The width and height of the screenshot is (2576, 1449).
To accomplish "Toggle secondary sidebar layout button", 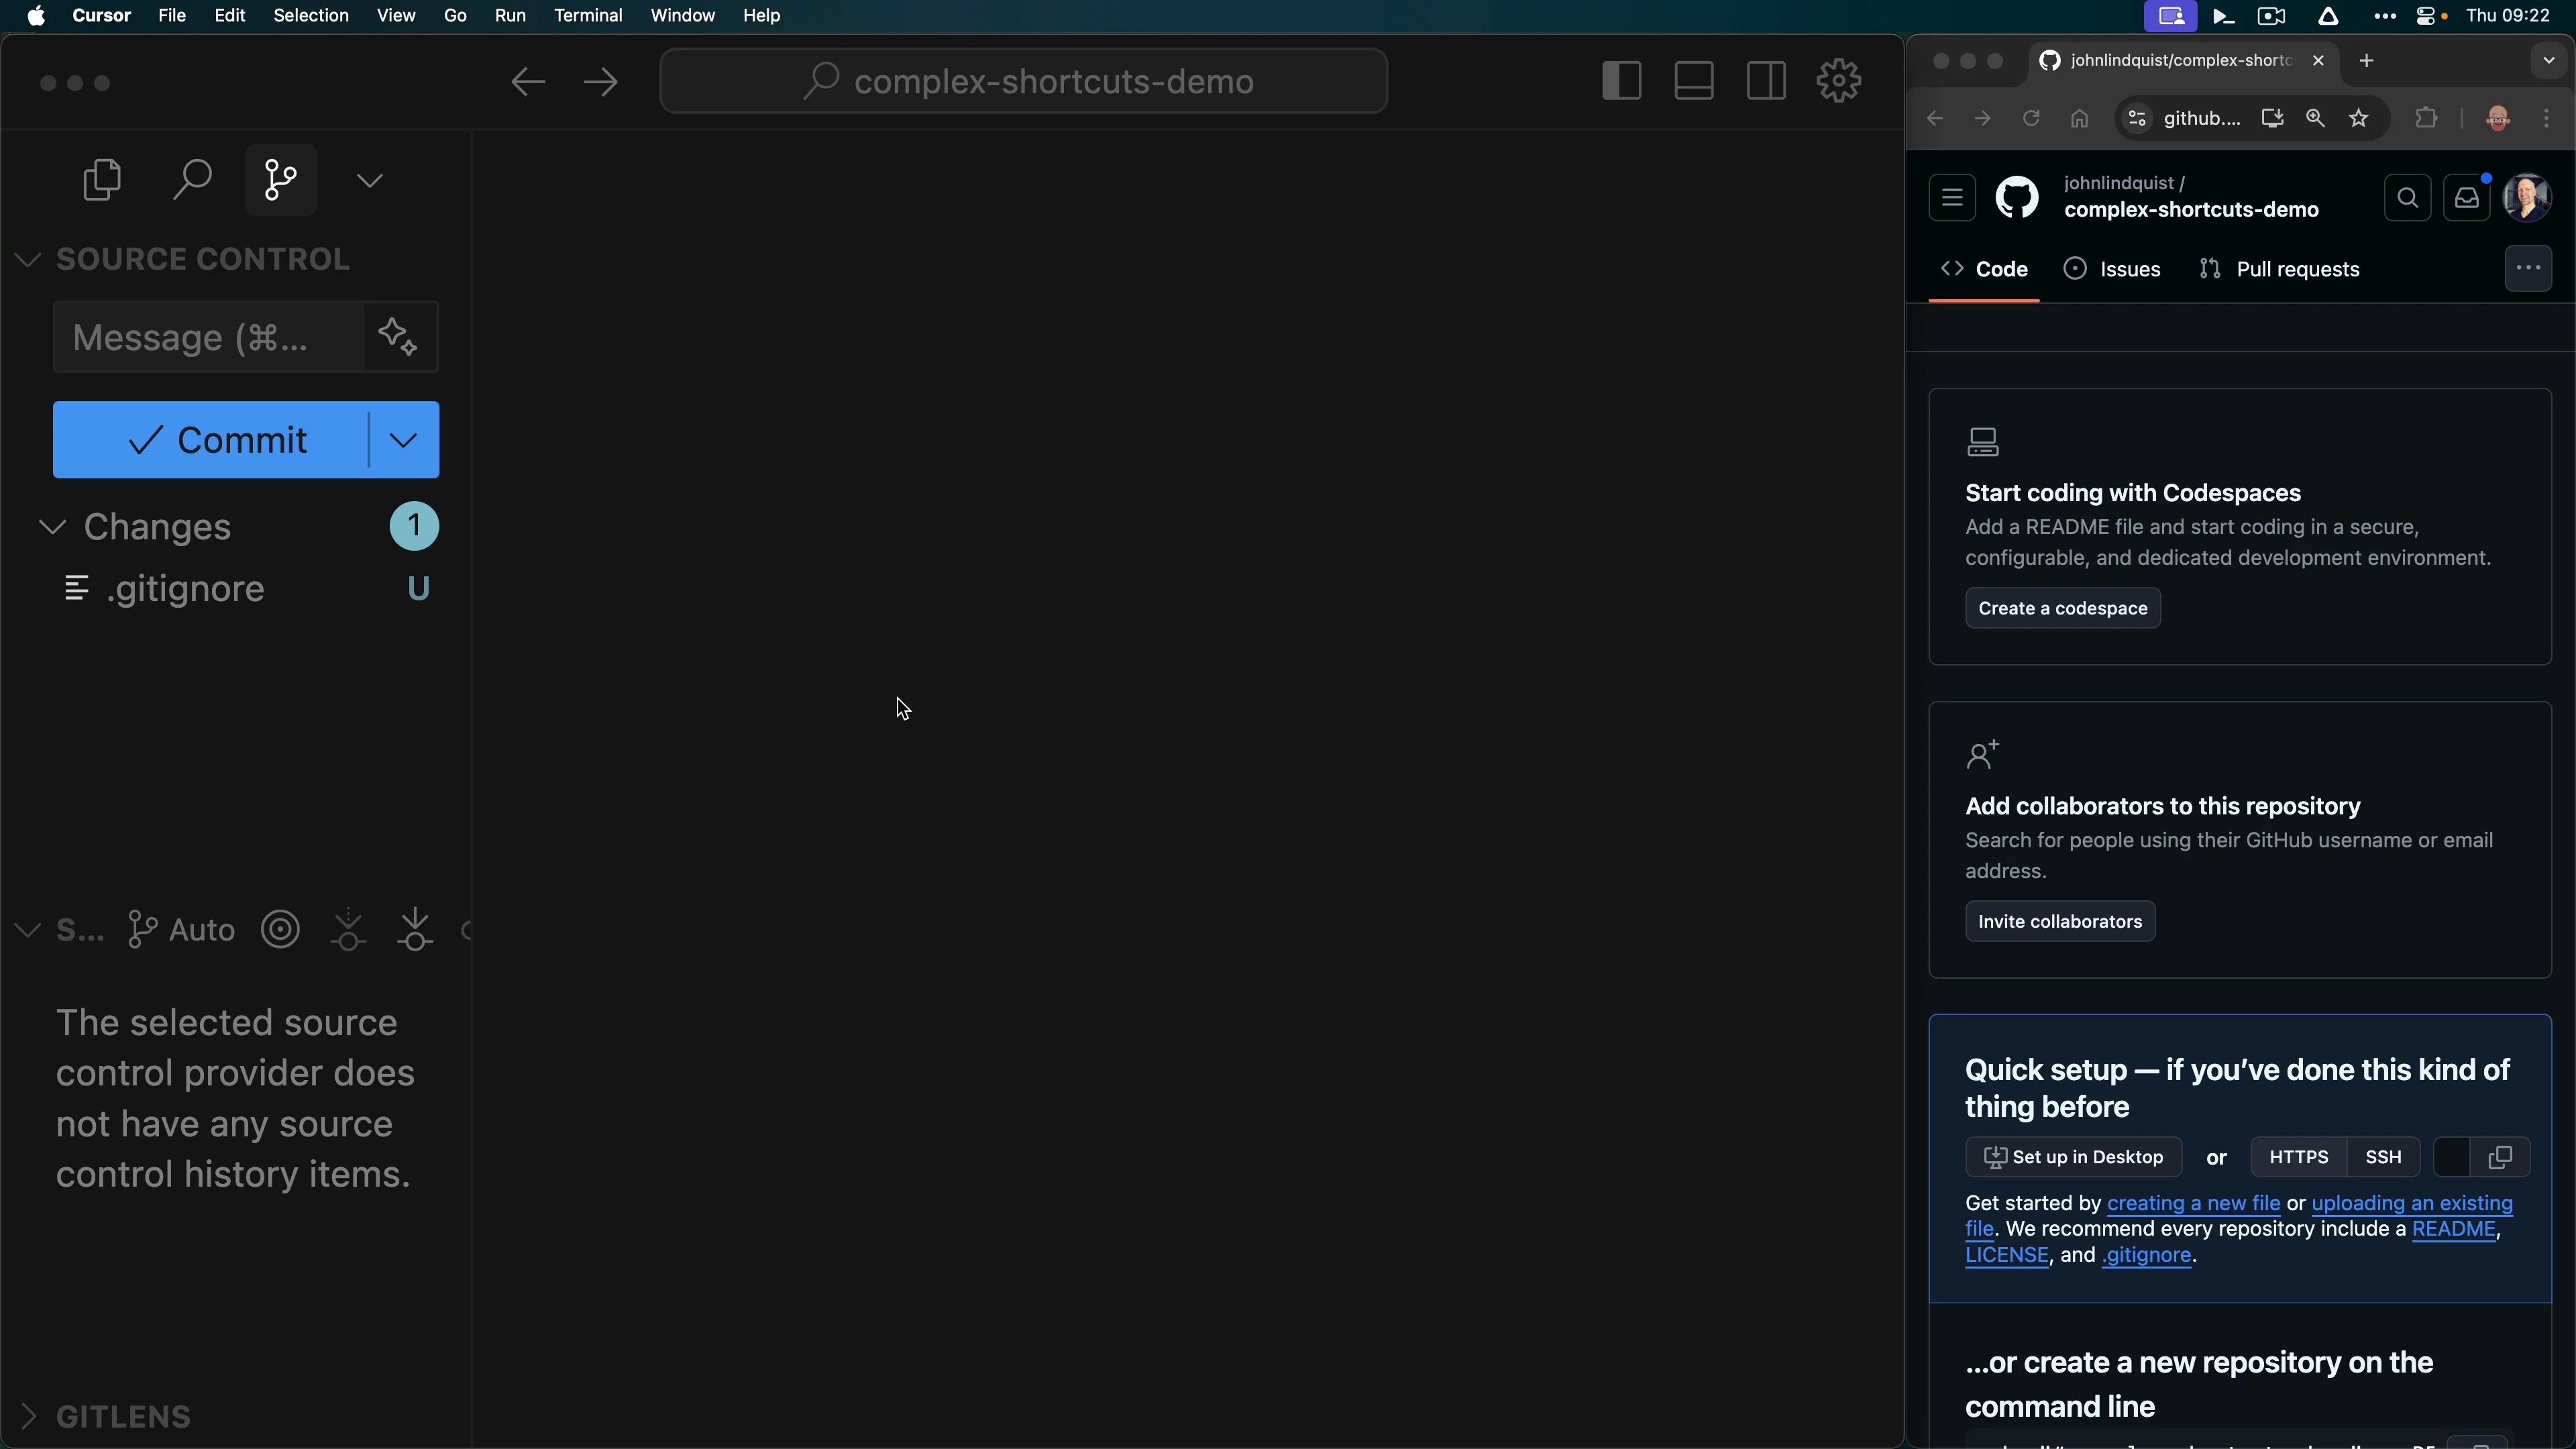I will (x=1766, y=81).
